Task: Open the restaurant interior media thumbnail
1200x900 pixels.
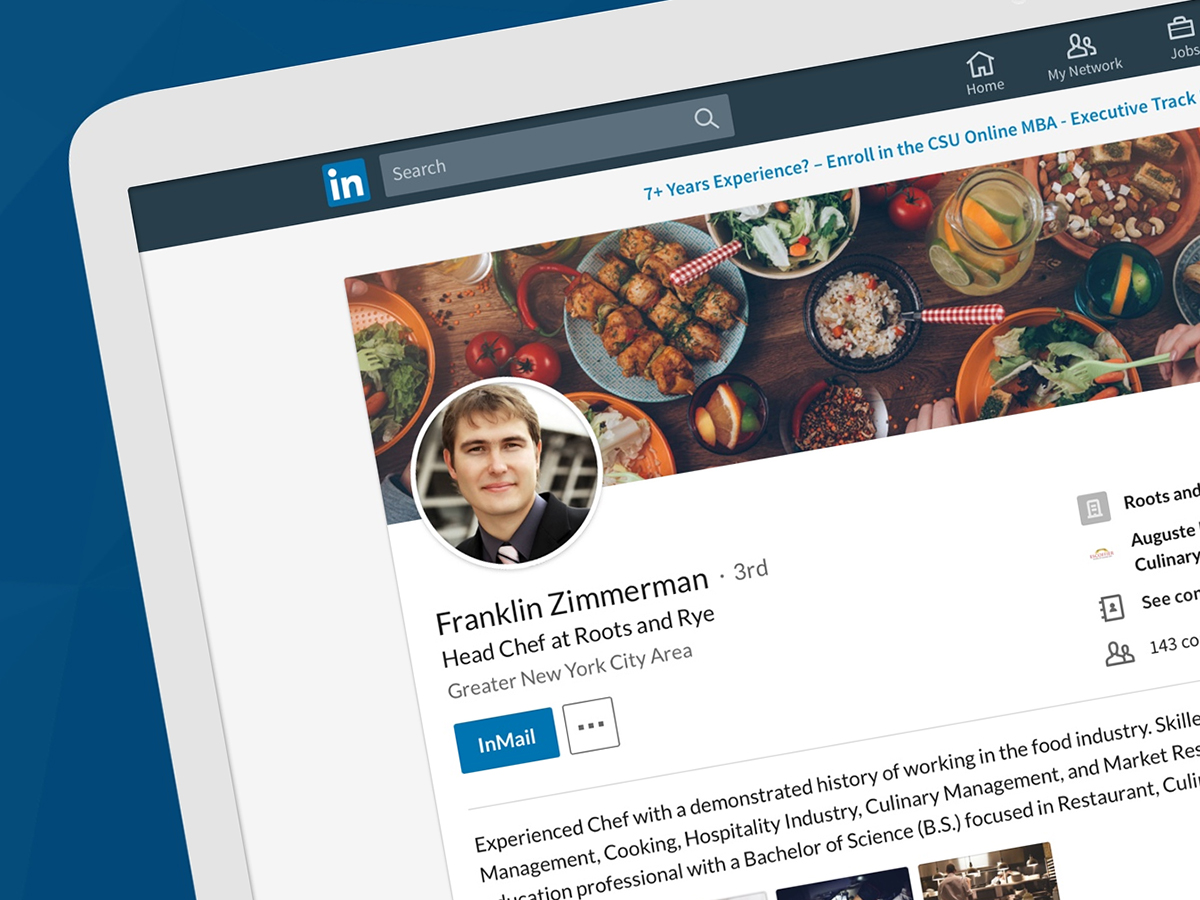Action: click(988, 872)
